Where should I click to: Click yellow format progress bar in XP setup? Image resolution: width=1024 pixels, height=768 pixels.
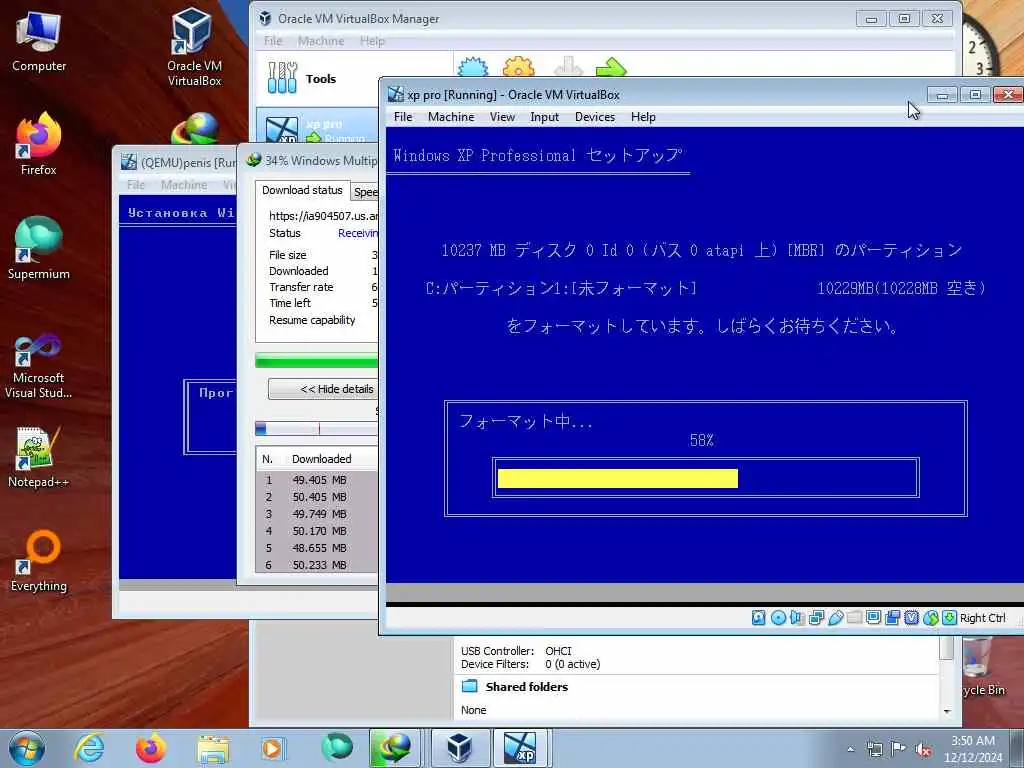click(618, 478)
